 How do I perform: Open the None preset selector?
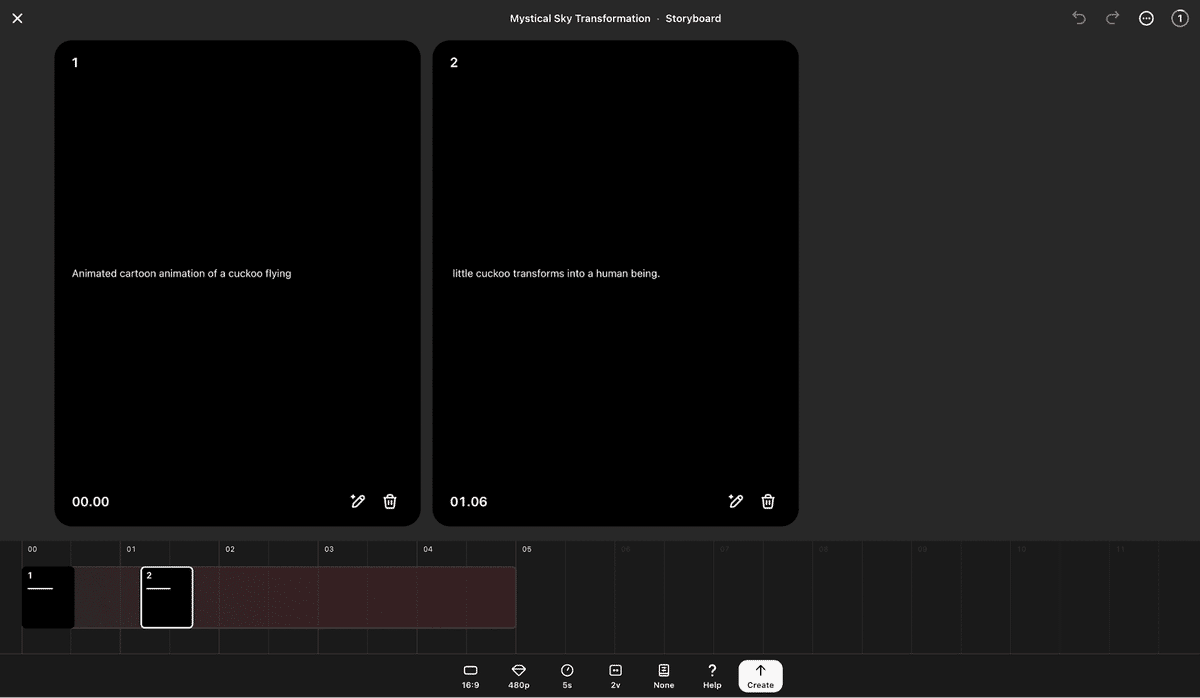664,676
